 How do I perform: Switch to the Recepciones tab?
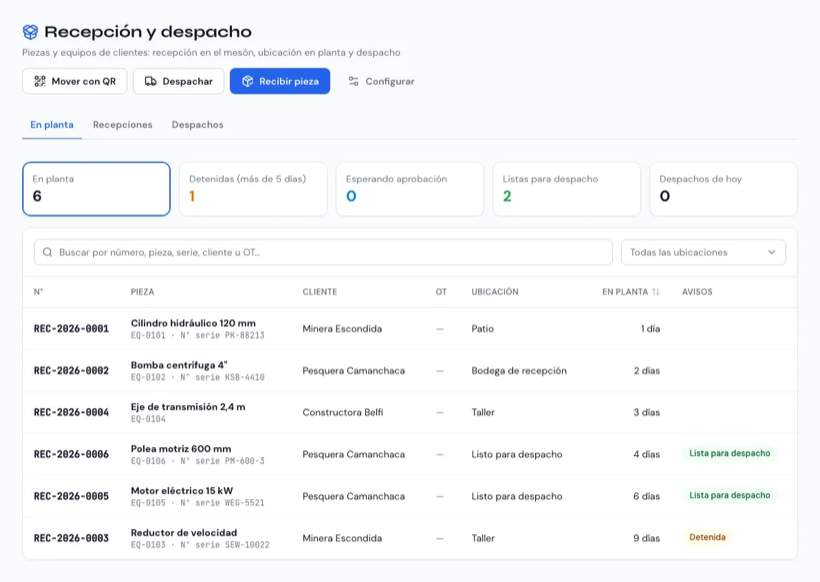(x=122, y=124)
